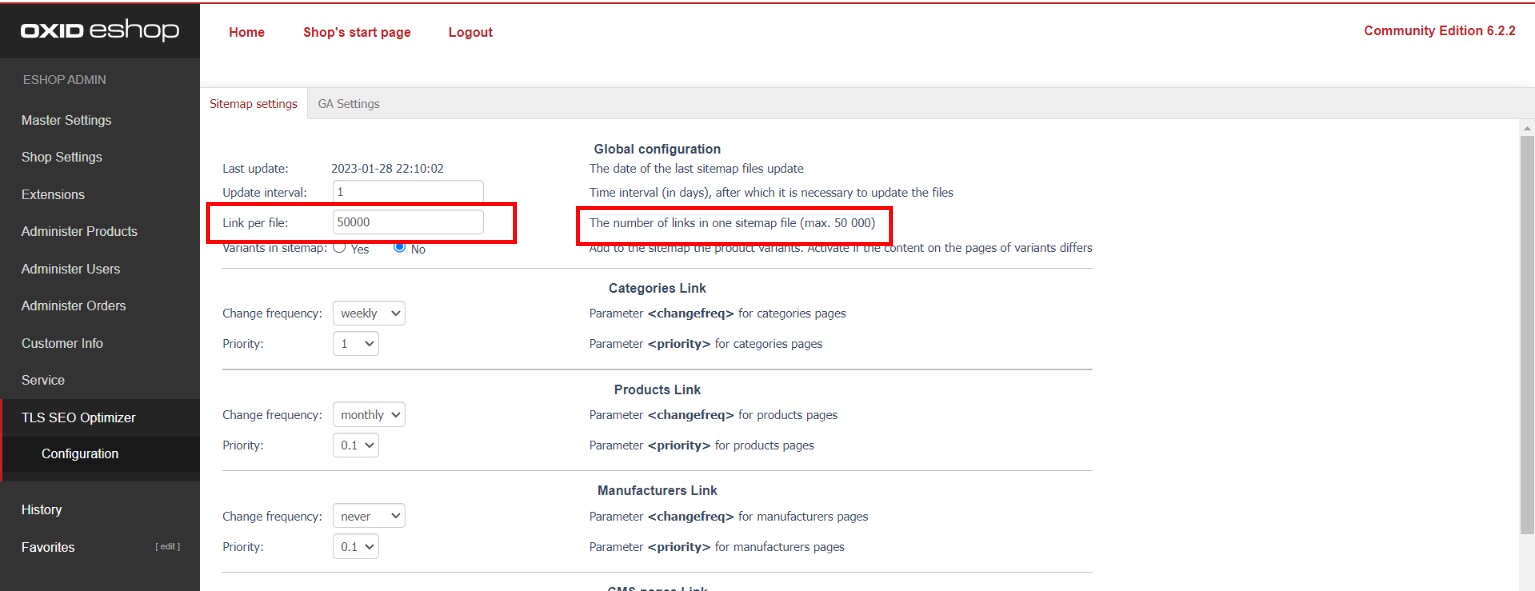Open the Customer Info section
1535x591 pixels.
tap(62, 343)
